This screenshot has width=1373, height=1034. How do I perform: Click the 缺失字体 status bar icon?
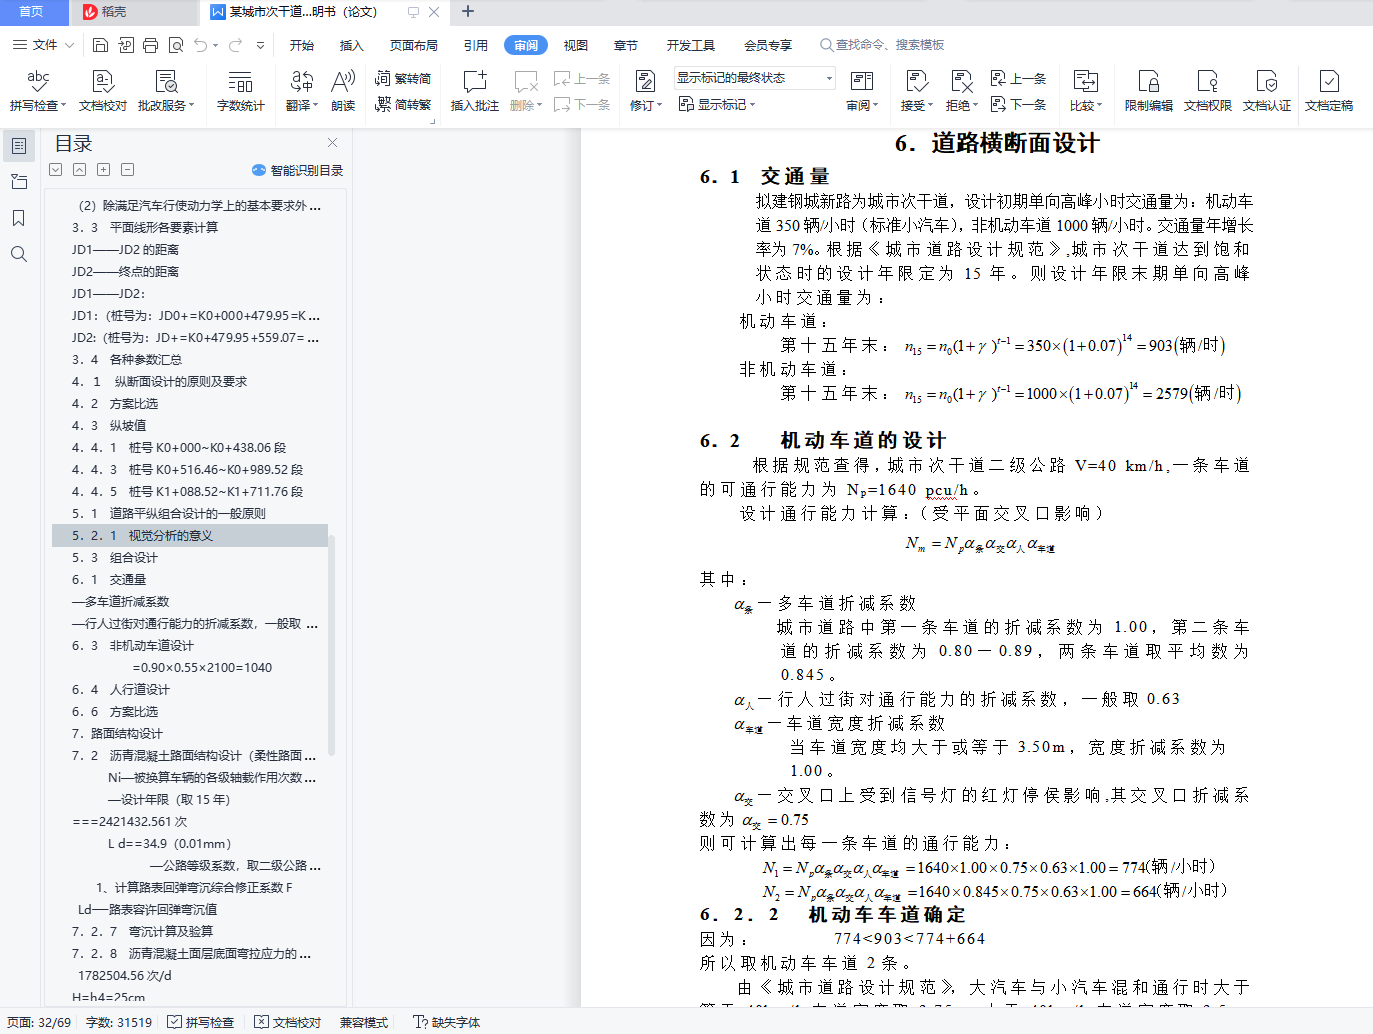(x=447, y=1022)
